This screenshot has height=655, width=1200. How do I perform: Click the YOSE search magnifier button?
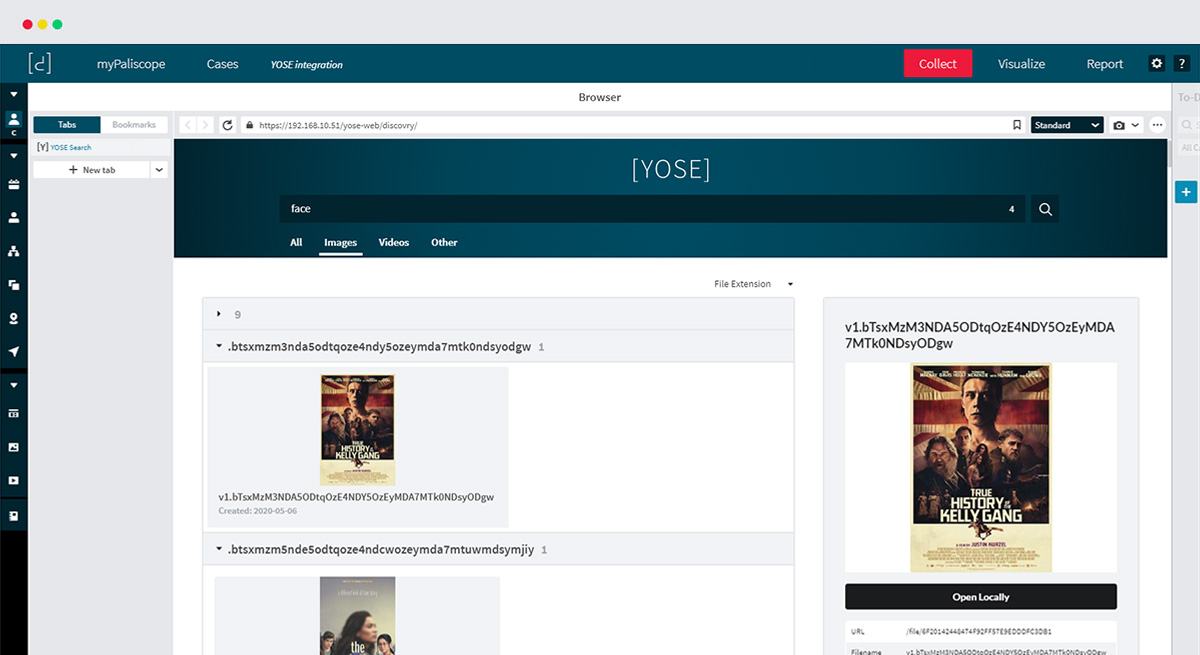pos(1045,209)
